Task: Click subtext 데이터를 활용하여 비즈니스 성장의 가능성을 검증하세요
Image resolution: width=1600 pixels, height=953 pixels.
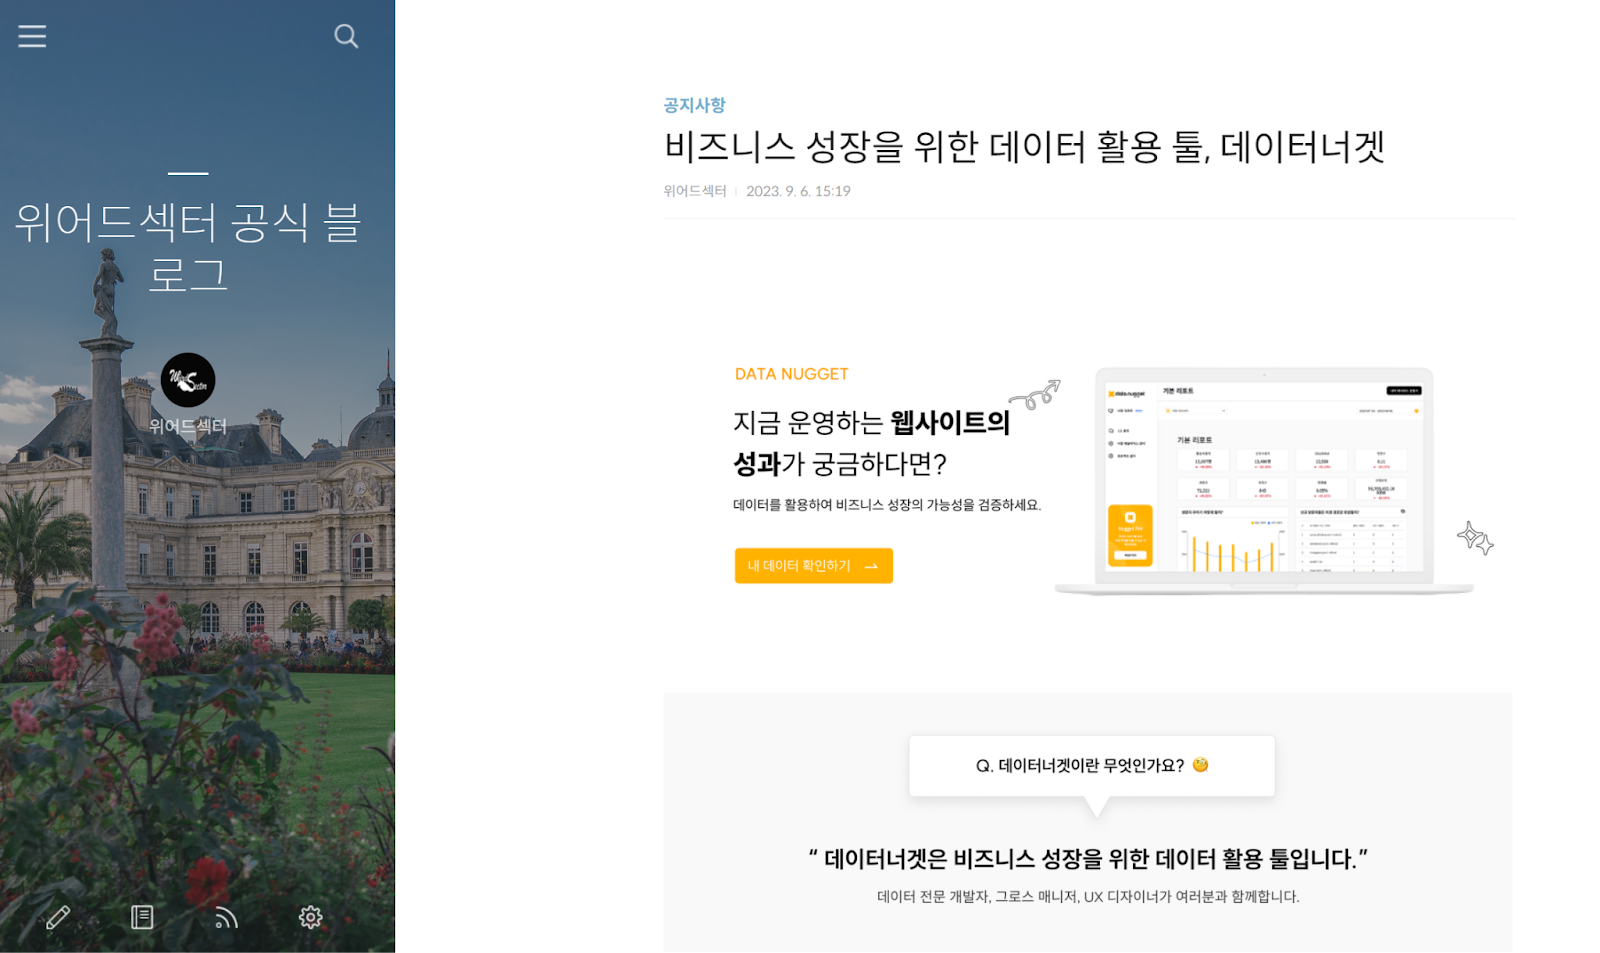Action: tap(887, 505)
